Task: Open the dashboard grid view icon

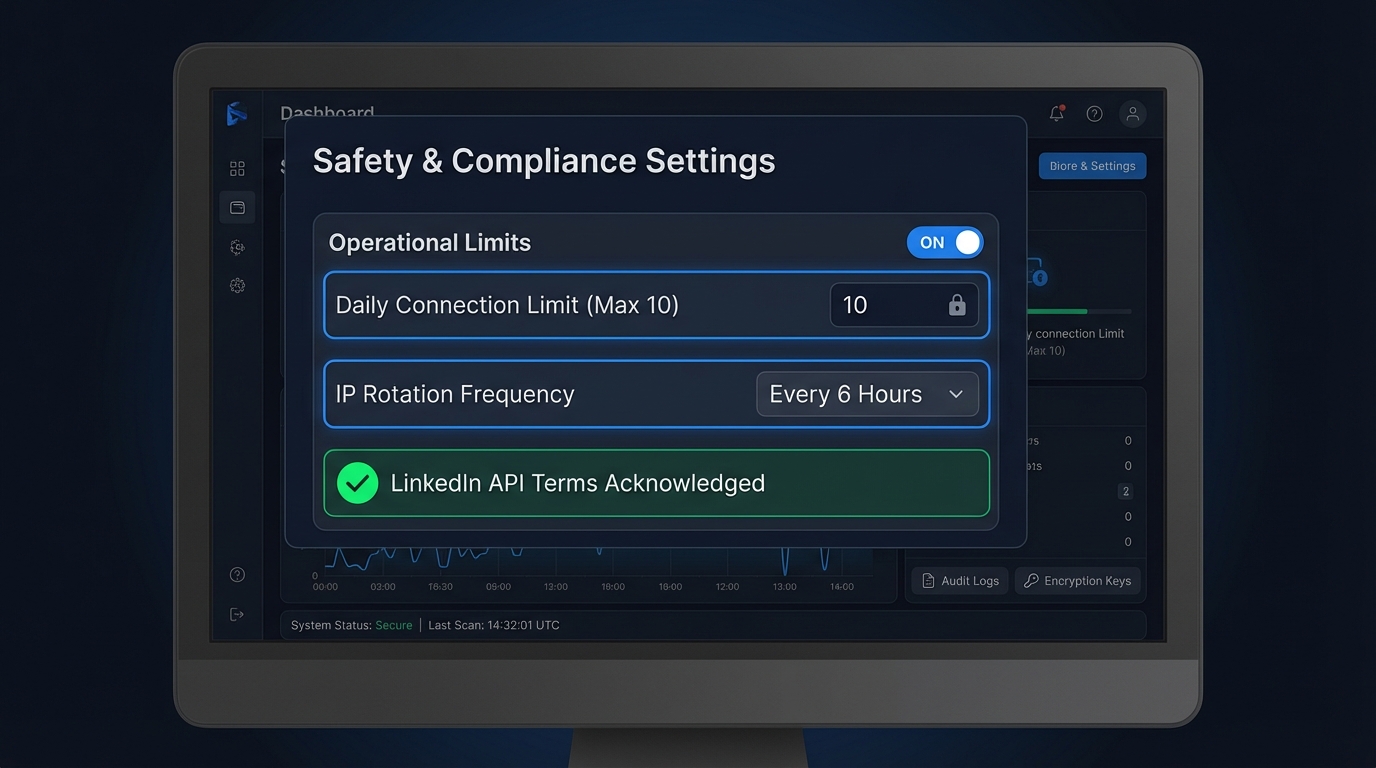Action: 237,169
